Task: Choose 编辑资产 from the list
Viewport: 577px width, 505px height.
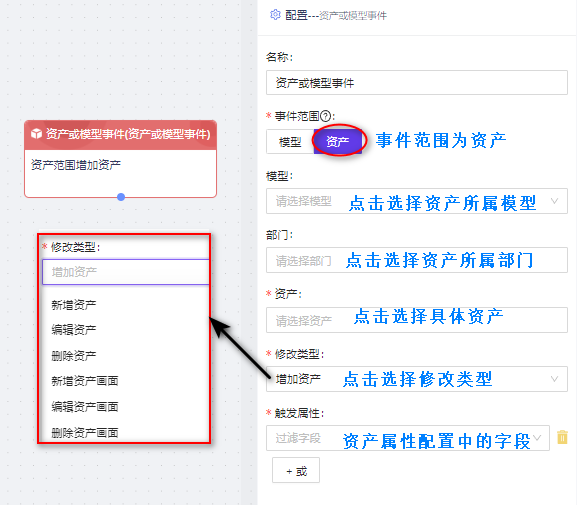Action: [x=74, y=330]
